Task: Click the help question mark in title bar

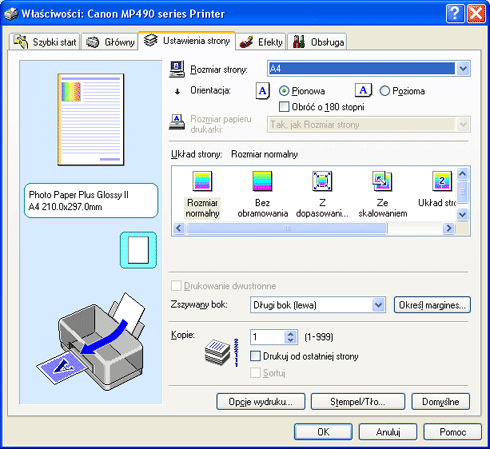Action: [455, 14]
